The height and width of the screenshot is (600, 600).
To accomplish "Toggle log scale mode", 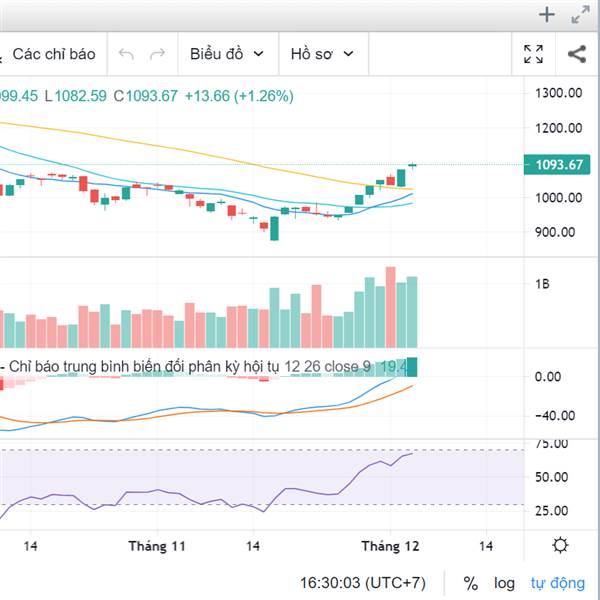I will pos(504,583).
